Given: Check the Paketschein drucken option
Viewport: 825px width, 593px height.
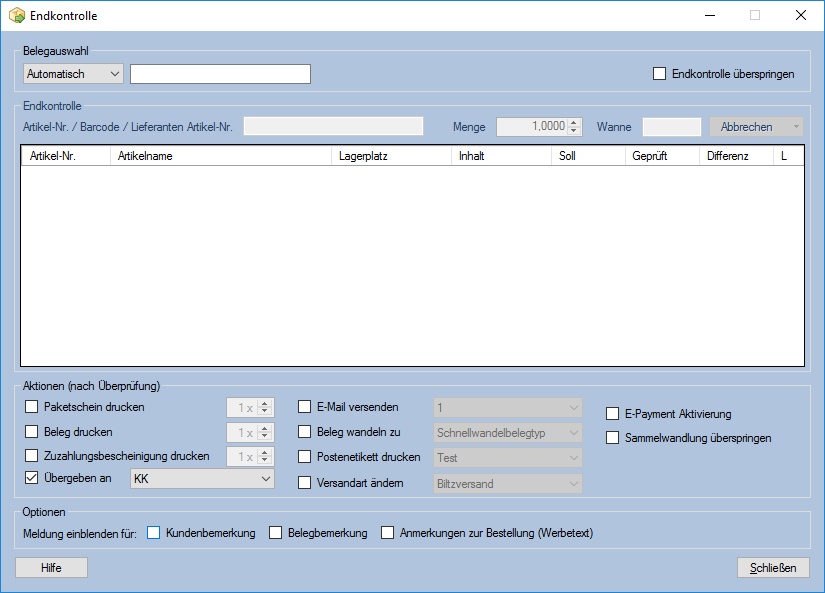Looking at the screenshot, I should (31, 407).
